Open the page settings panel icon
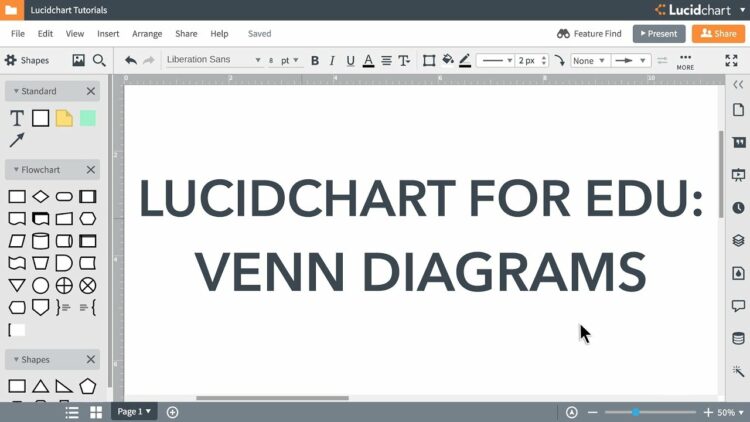750x422 pixels. [738, 110]
